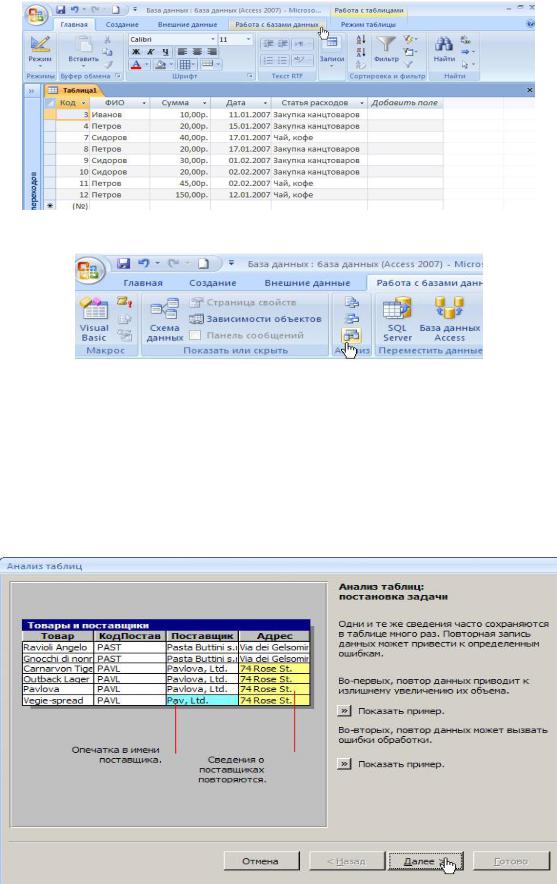Toggle bold Ж formatting
557x884 pixels.
pos(136,52)
